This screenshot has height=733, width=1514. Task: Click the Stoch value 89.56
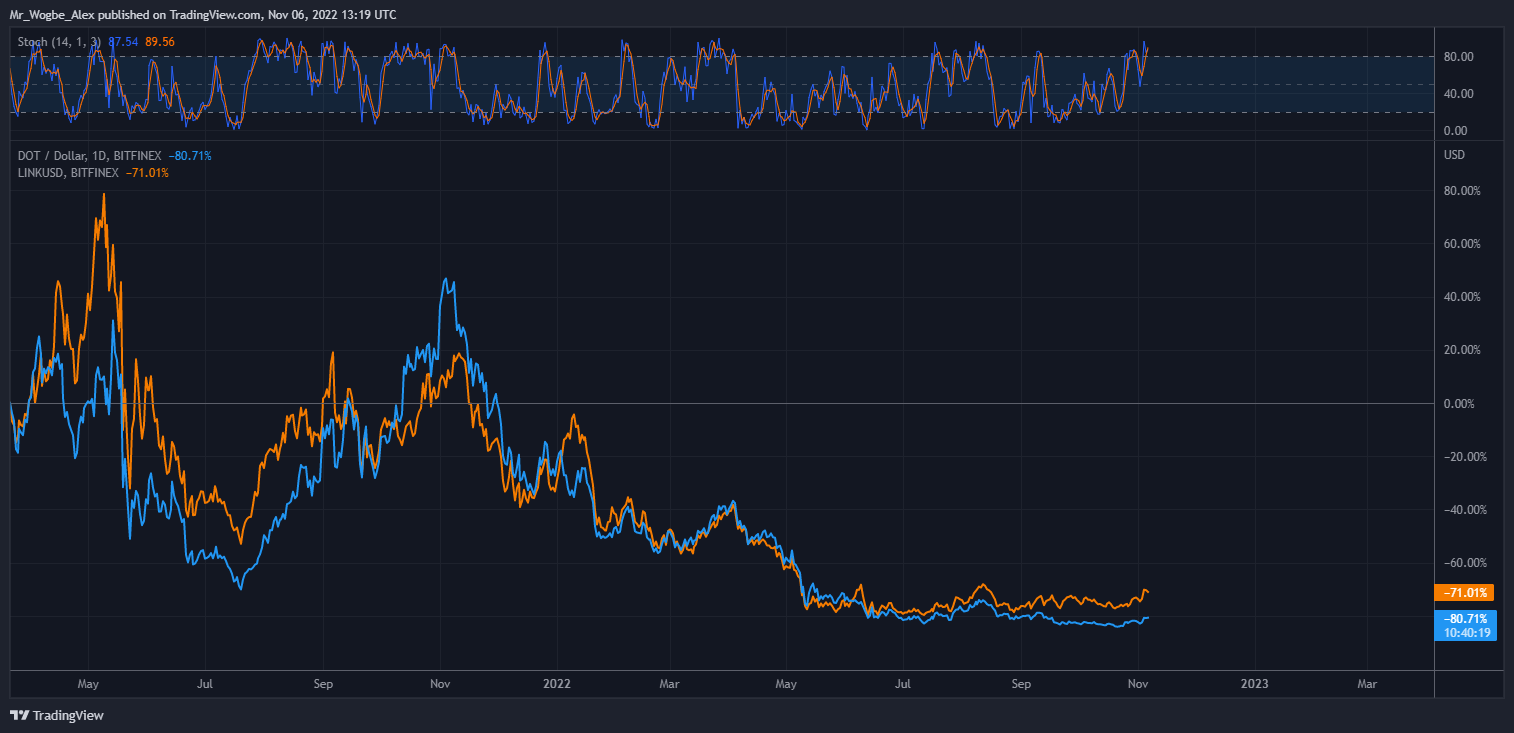click(x=160, y=42)
